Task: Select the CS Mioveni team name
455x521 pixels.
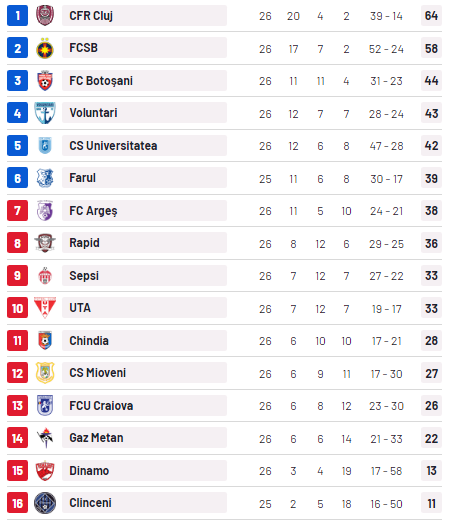Action: click(98, 373)
